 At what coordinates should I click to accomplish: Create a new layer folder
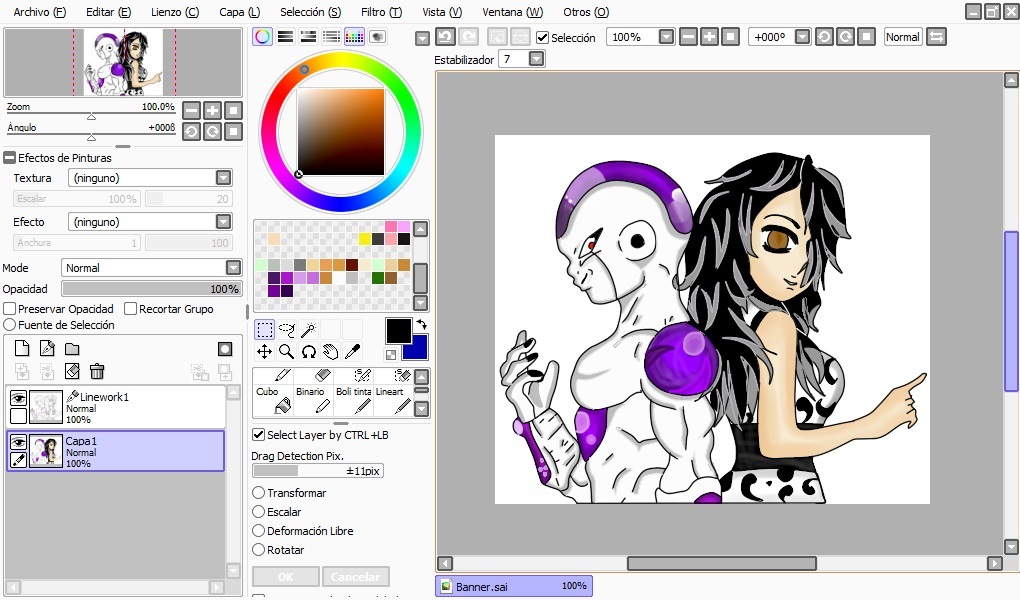click(x=72, y=349)
